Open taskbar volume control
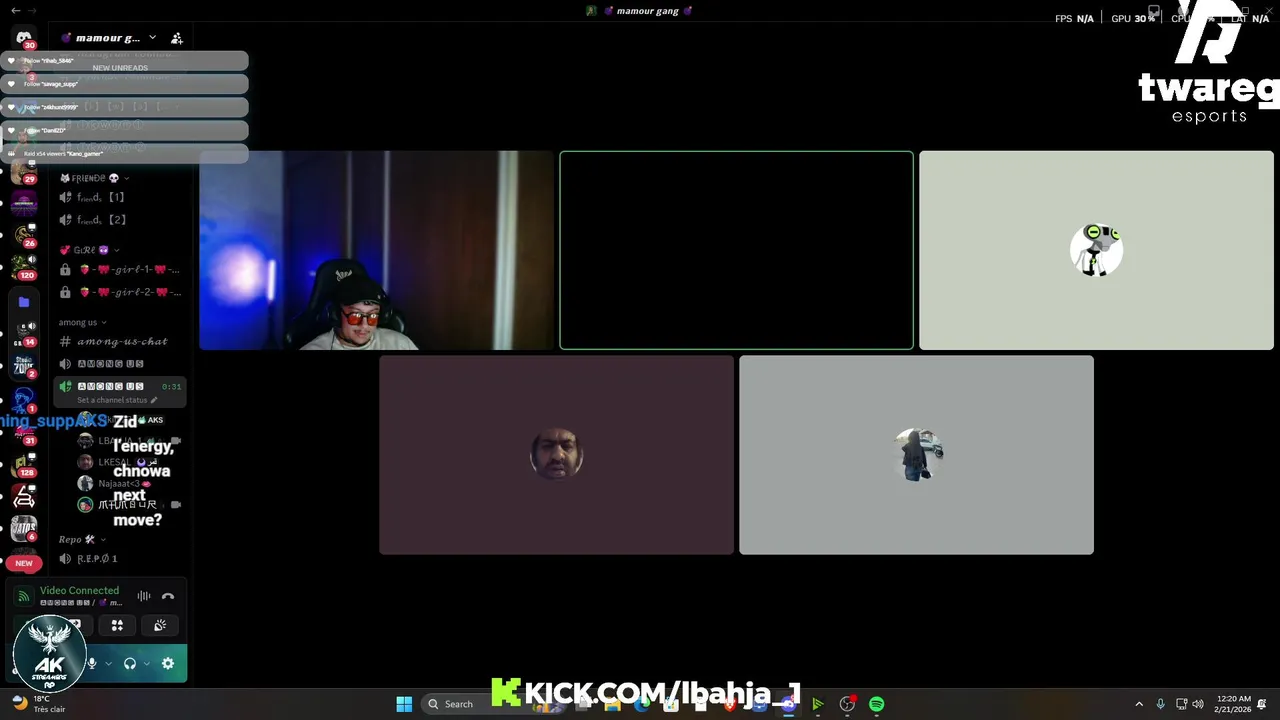The image size is (1280, 720). [1198, 704]
